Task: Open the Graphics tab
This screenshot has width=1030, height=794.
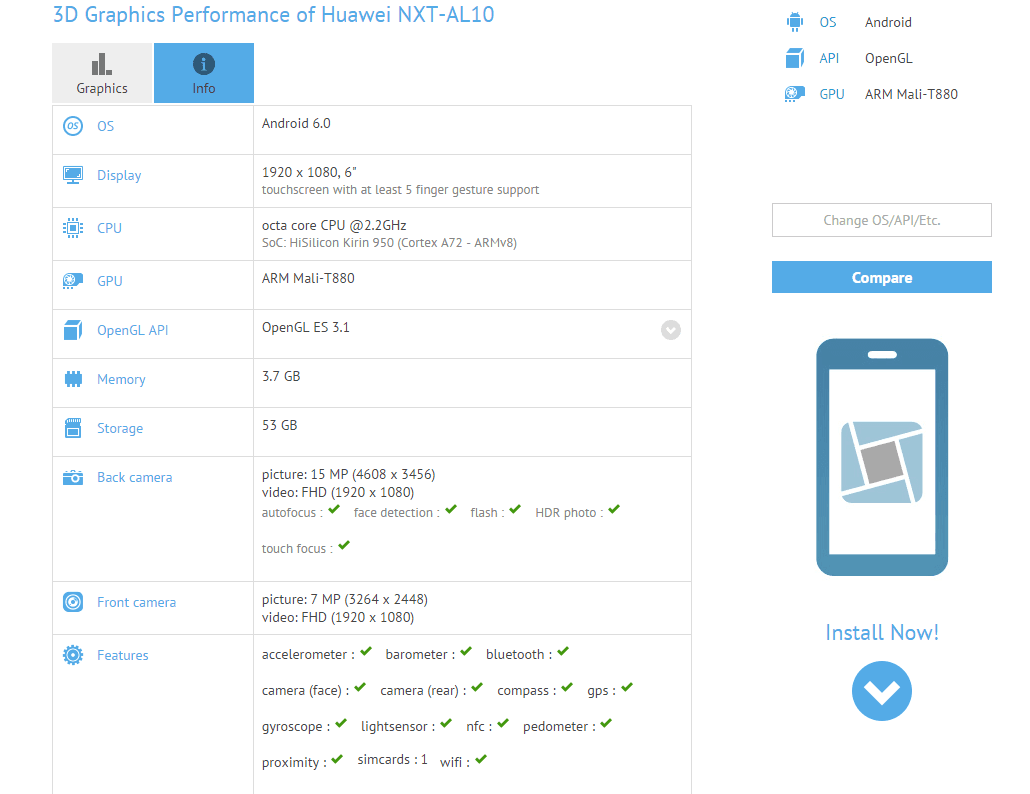Action: 102,73
